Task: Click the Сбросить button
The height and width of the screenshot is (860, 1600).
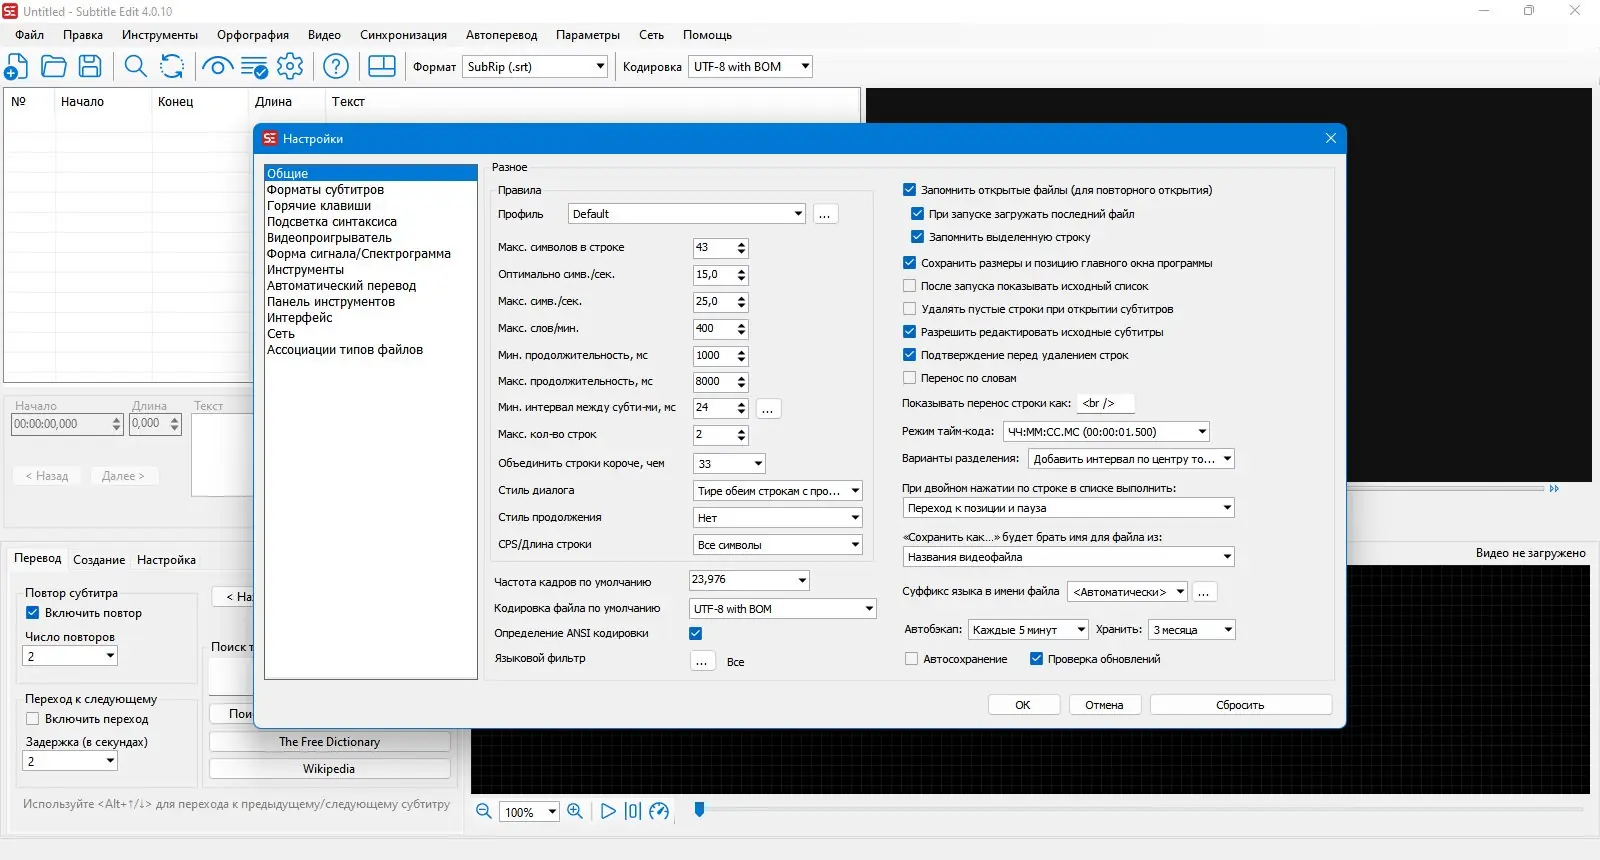Action: (1240, 705)
